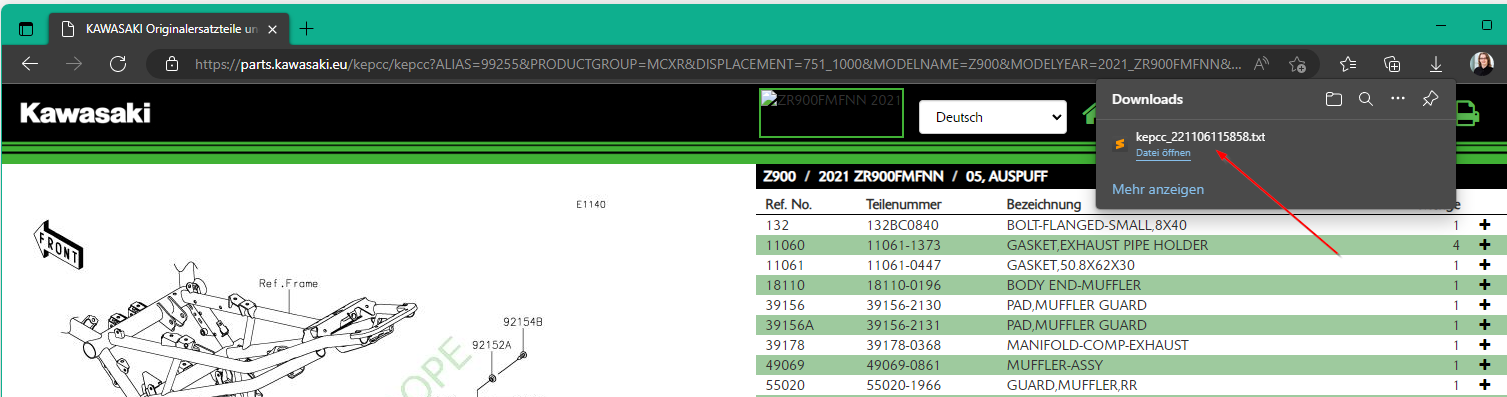Click 'Mehr anzeigen' in Downloads
This screenshot has width=1507, height=397.
[1158, 189]
